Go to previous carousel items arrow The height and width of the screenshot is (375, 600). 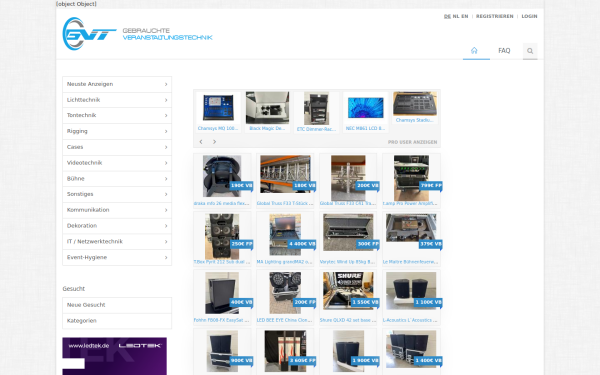(201, 142)
